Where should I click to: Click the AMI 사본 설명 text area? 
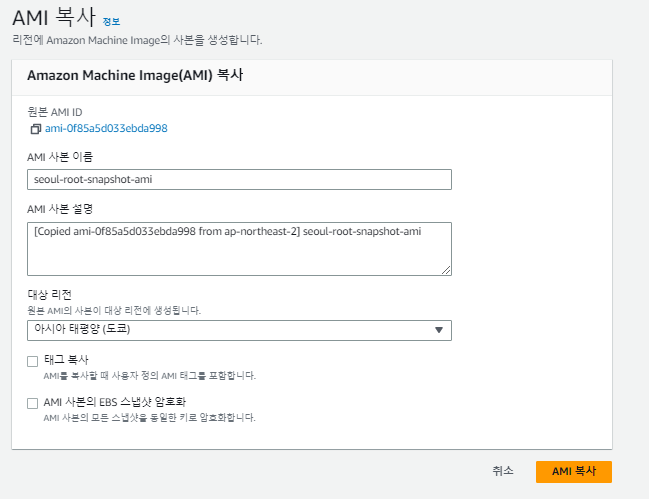pyautogui.click(x=239, y=249)
